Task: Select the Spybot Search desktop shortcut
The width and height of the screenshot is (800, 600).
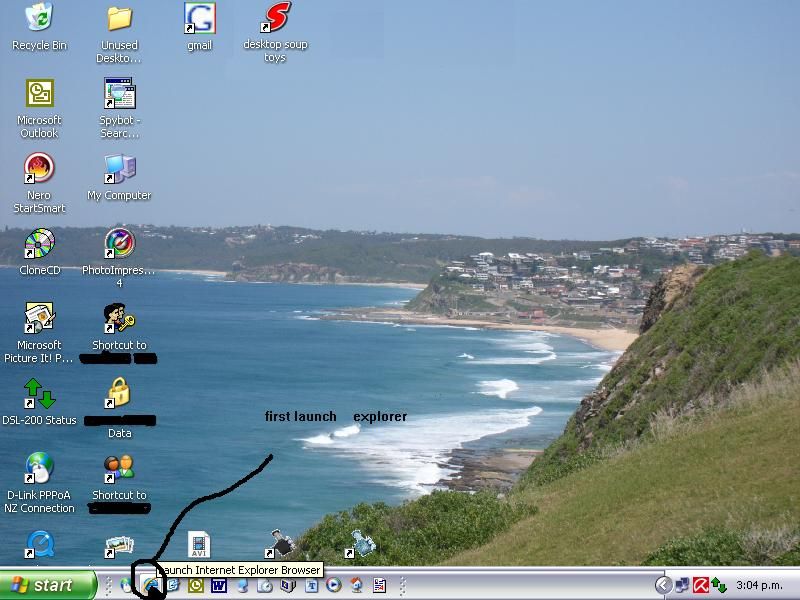Action: pyautogui.click(x=119, y=108)
